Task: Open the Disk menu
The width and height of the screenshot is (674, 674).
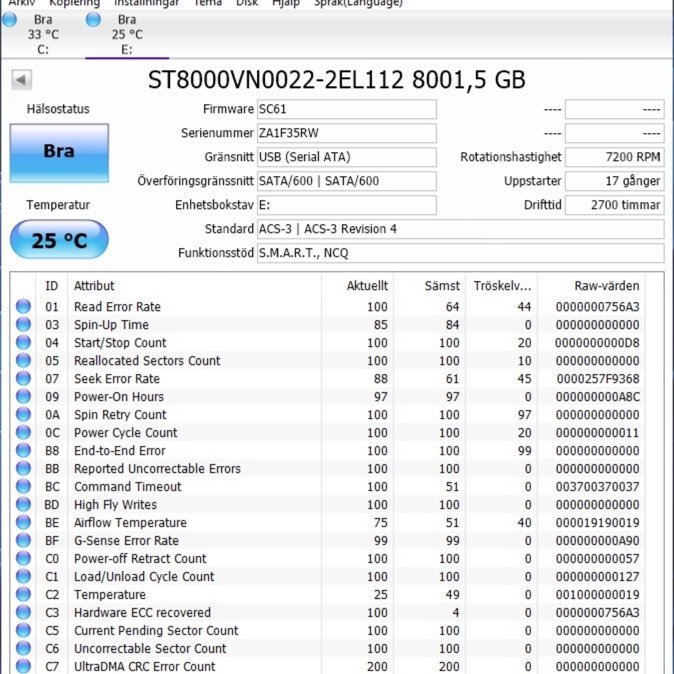Action: pos(247,3)
